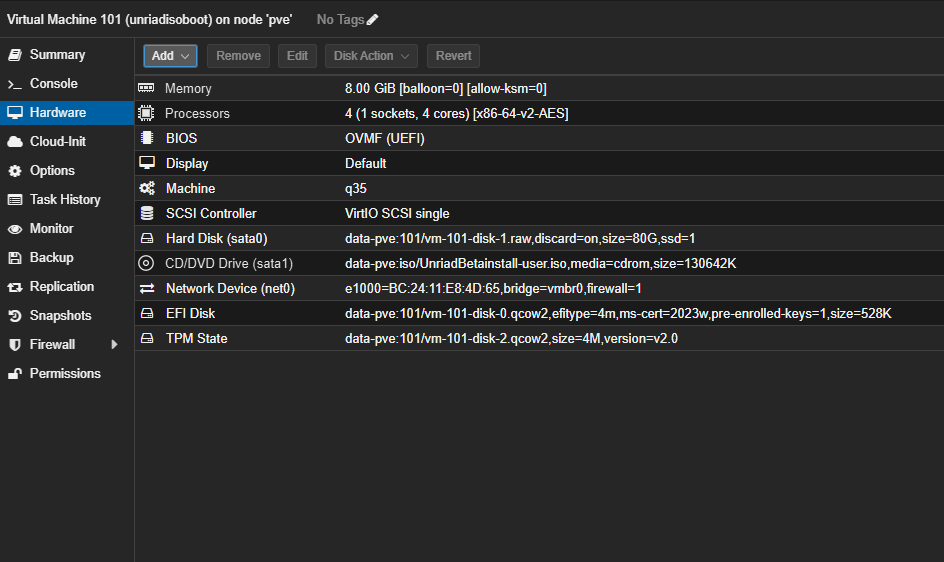
Task: Open the Options section
Action: click(52, 170)
